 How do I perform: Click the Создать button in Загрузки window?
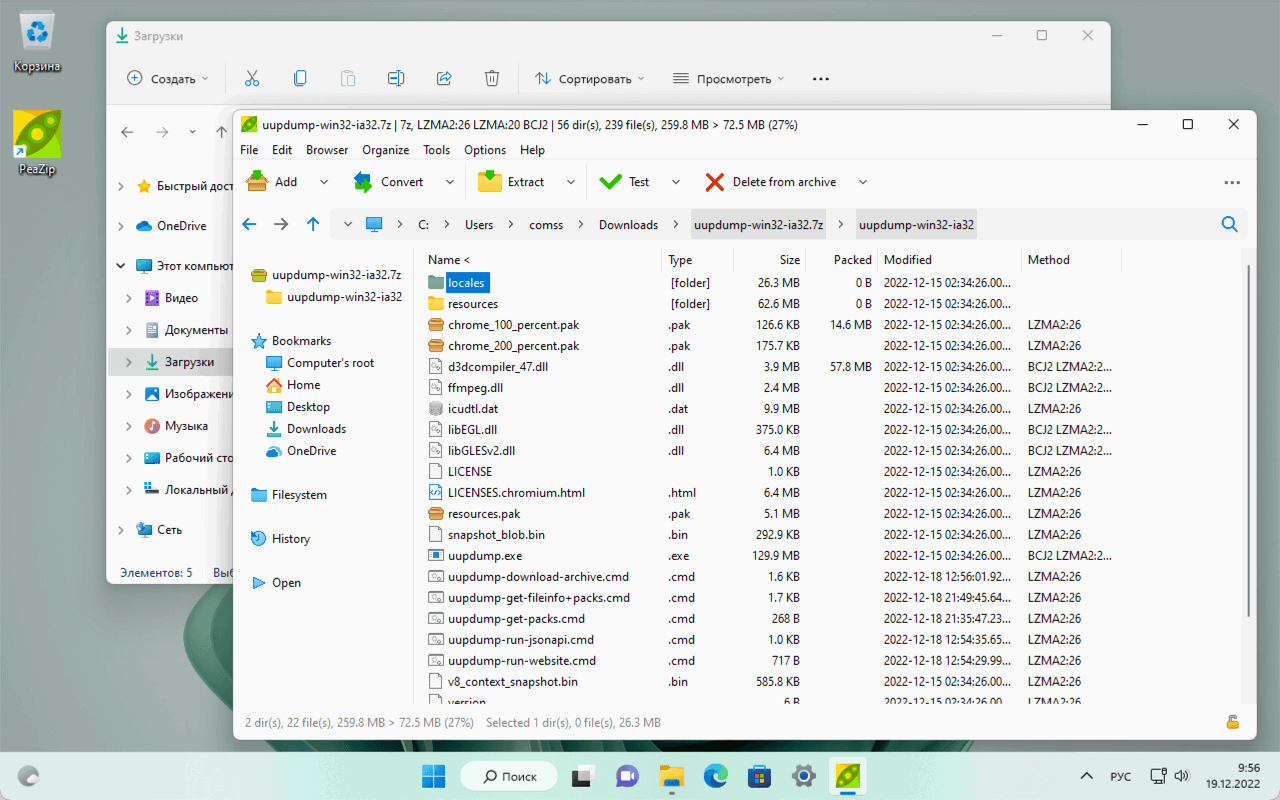[168, 78]
